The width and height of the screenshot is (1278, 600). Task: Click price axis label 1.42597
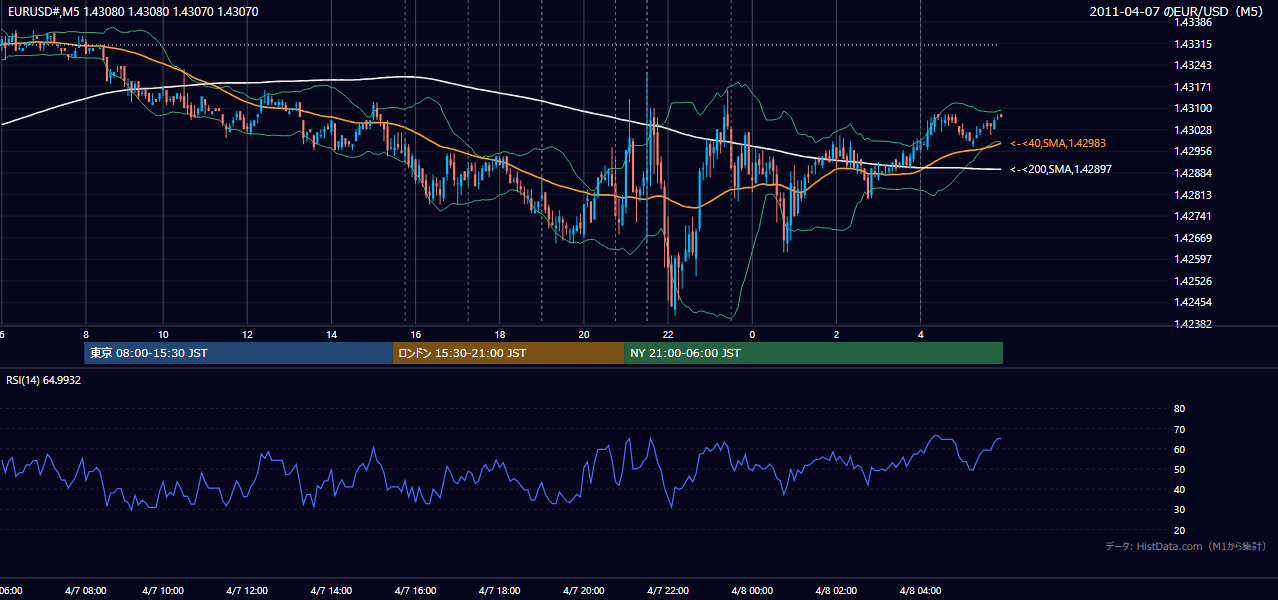(1192, 259)
